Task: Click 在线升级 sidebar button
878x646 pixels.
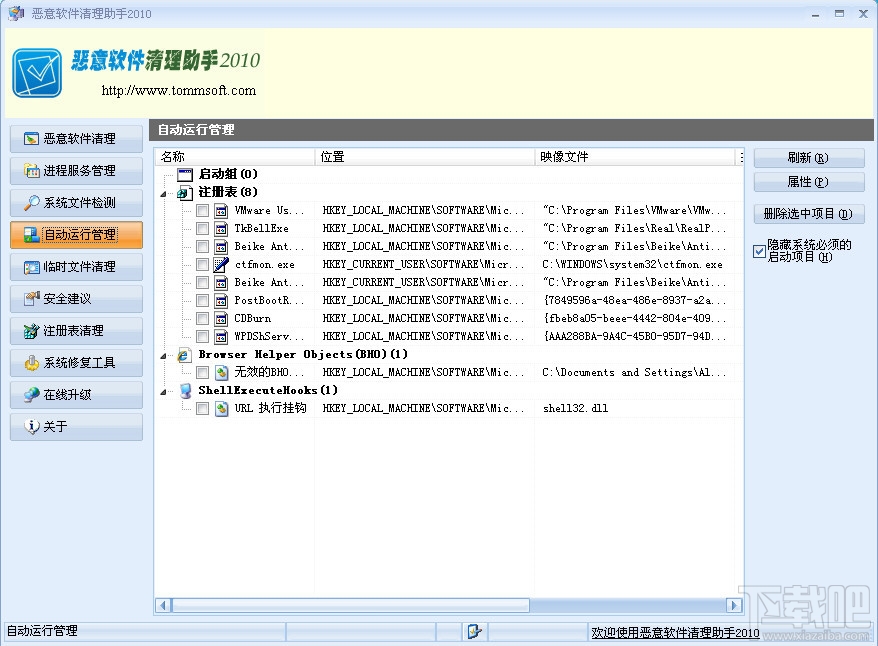Action: click(x=76, y=395)
